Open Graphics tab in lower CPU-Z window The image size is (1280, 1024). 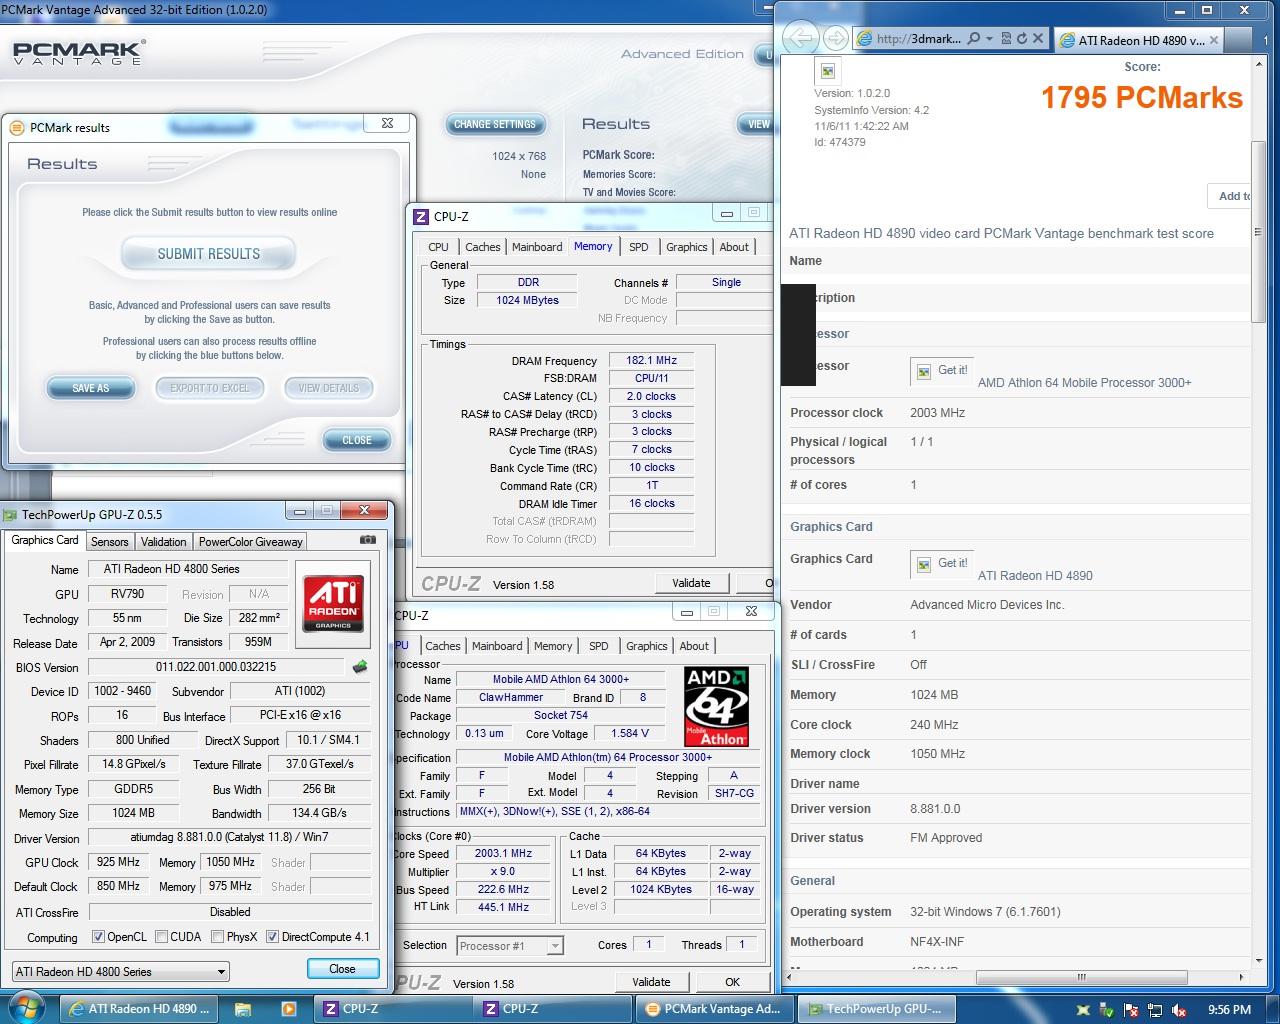click(x=647, y=646)
